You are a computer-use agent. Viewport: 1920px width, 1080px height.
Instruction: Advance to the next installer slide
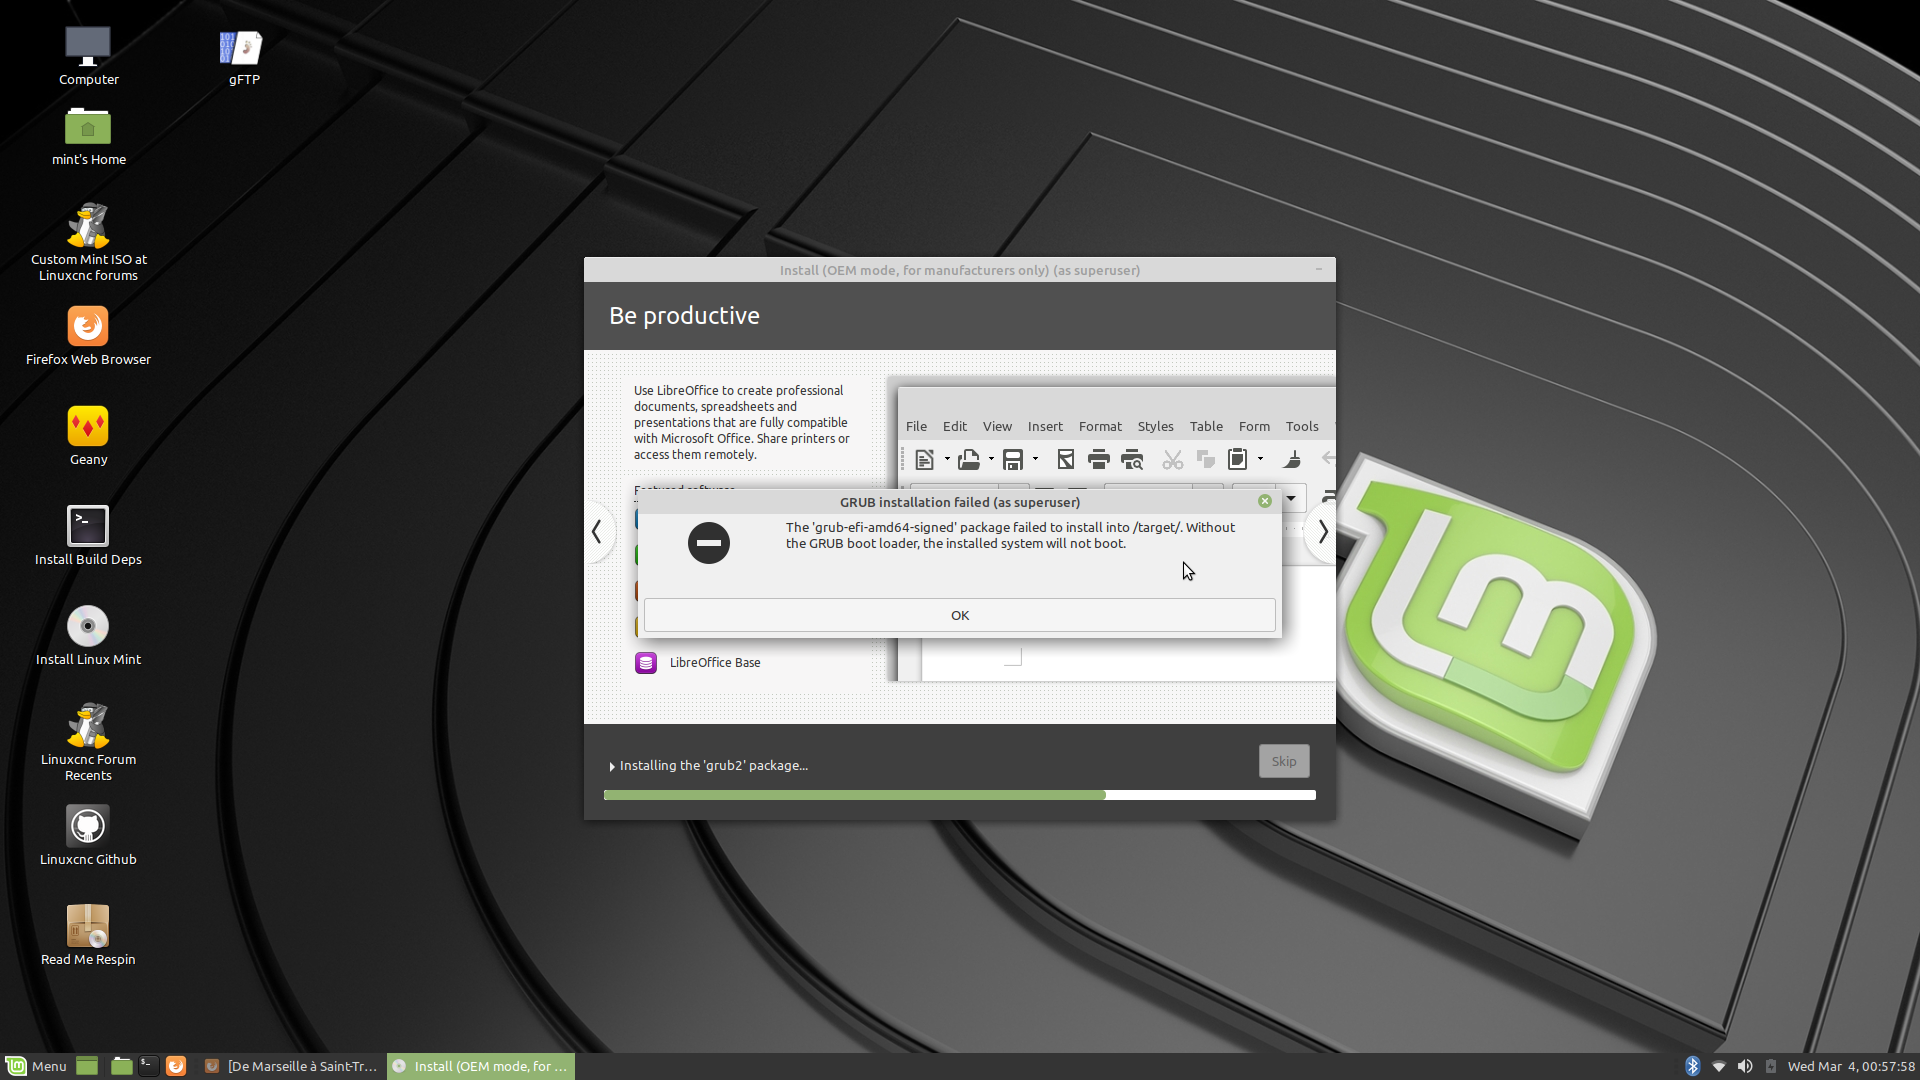pyautogui.click(x=1322, y=531)
